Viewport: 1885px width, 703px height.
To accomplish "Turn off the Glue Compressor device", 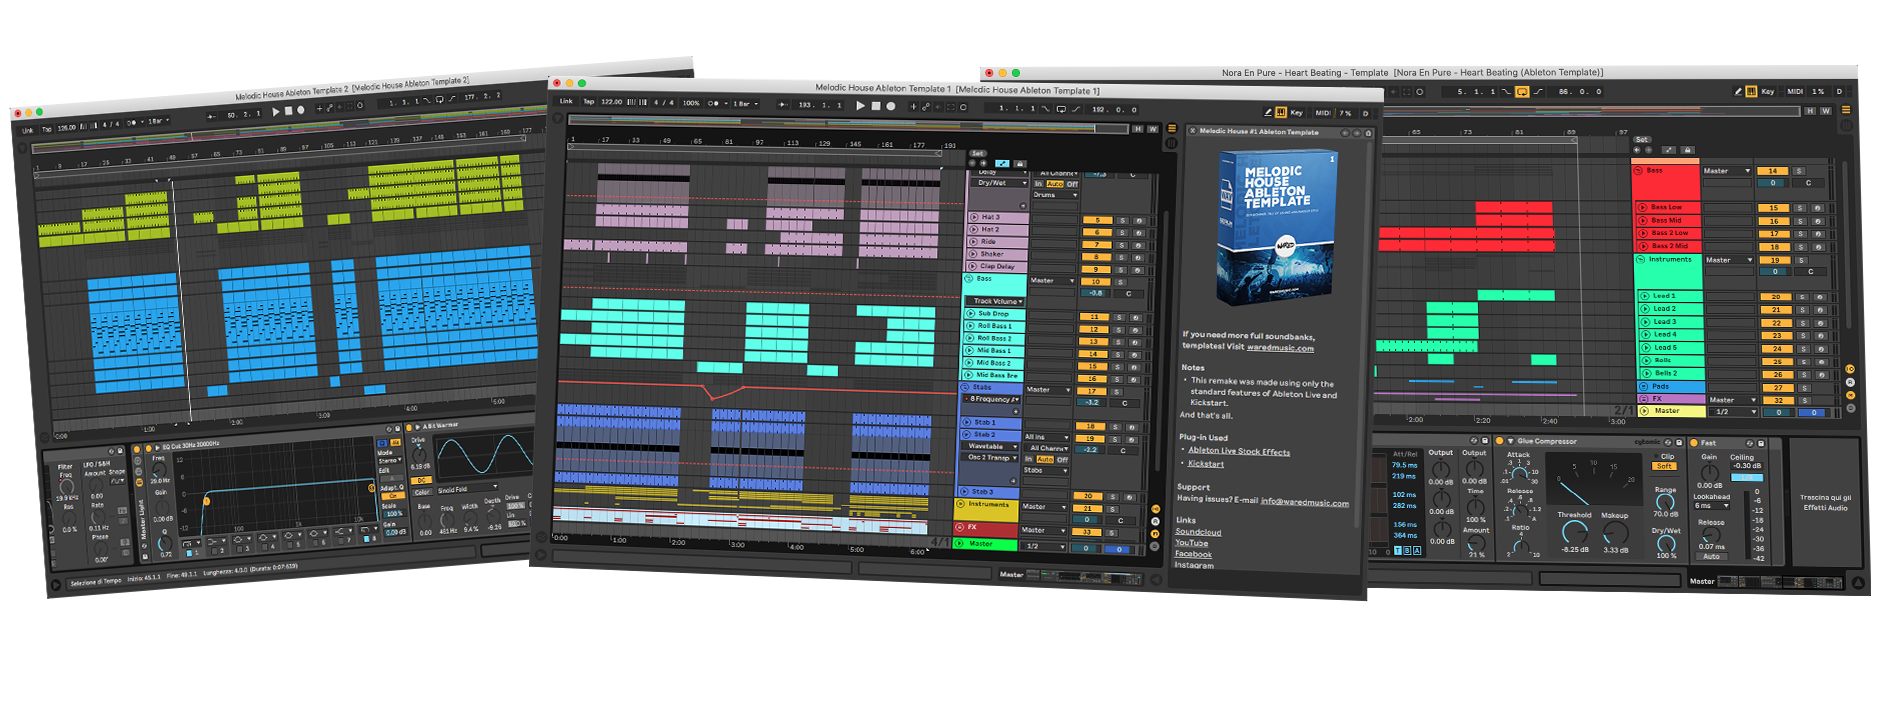I will coord(1499,441).
